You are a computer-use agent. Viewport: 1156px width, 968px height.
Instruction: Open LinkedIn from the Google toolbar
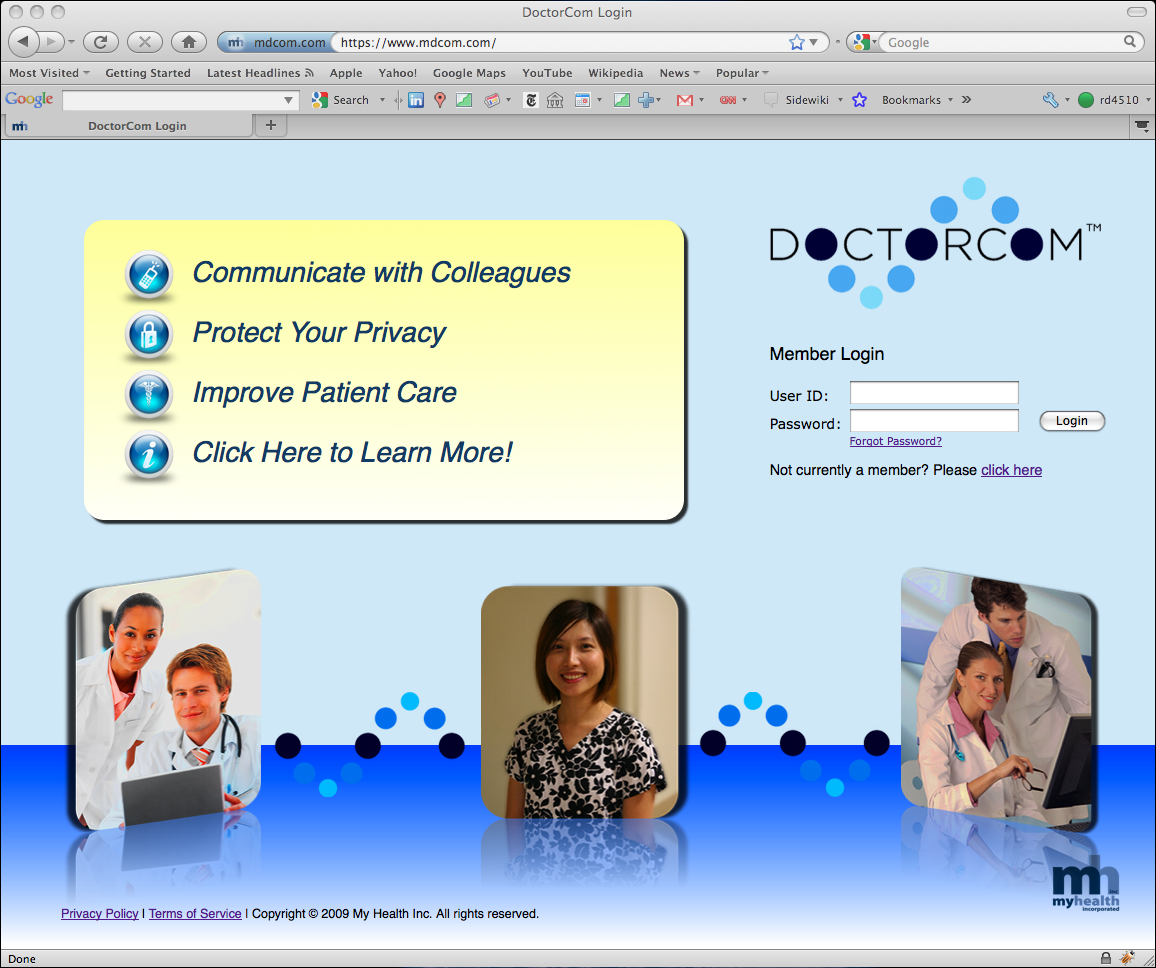tap(416, 99)
